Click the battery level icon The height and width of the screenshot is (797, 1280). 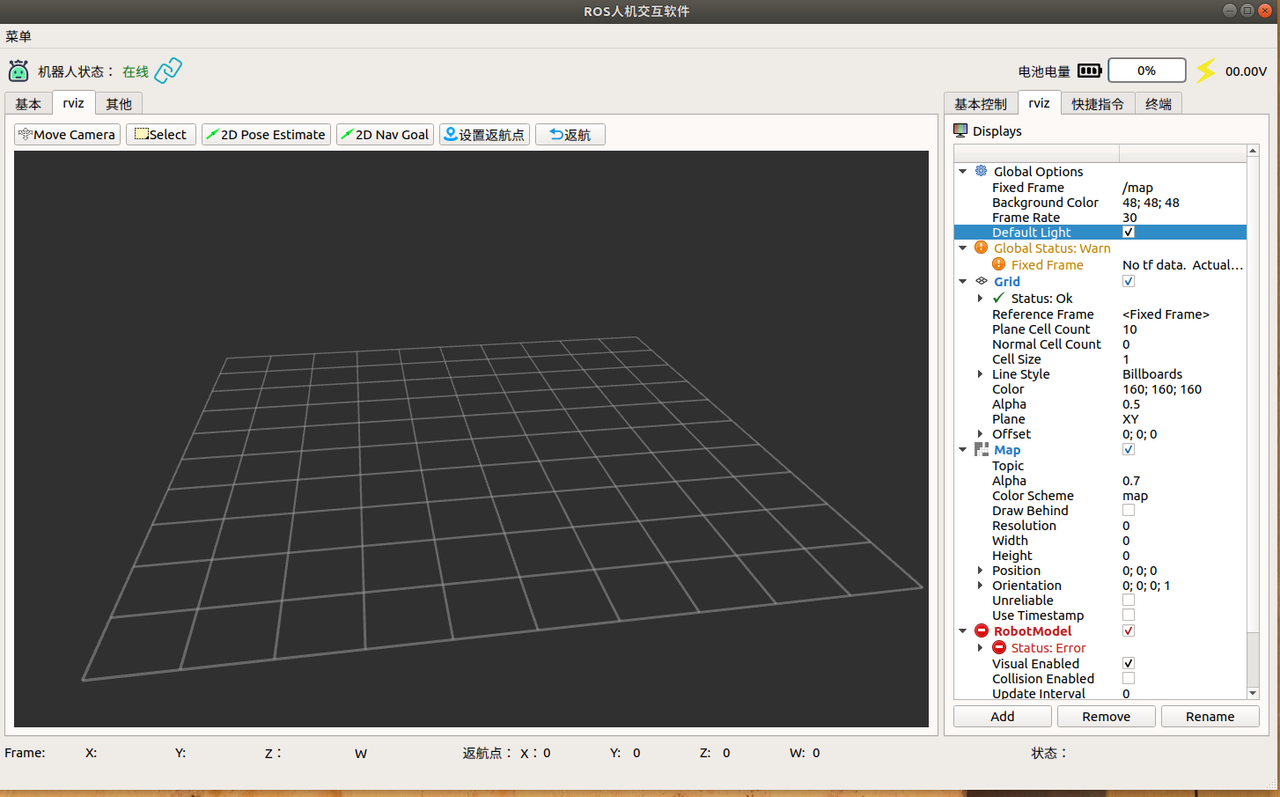(x=1089, y=71)
